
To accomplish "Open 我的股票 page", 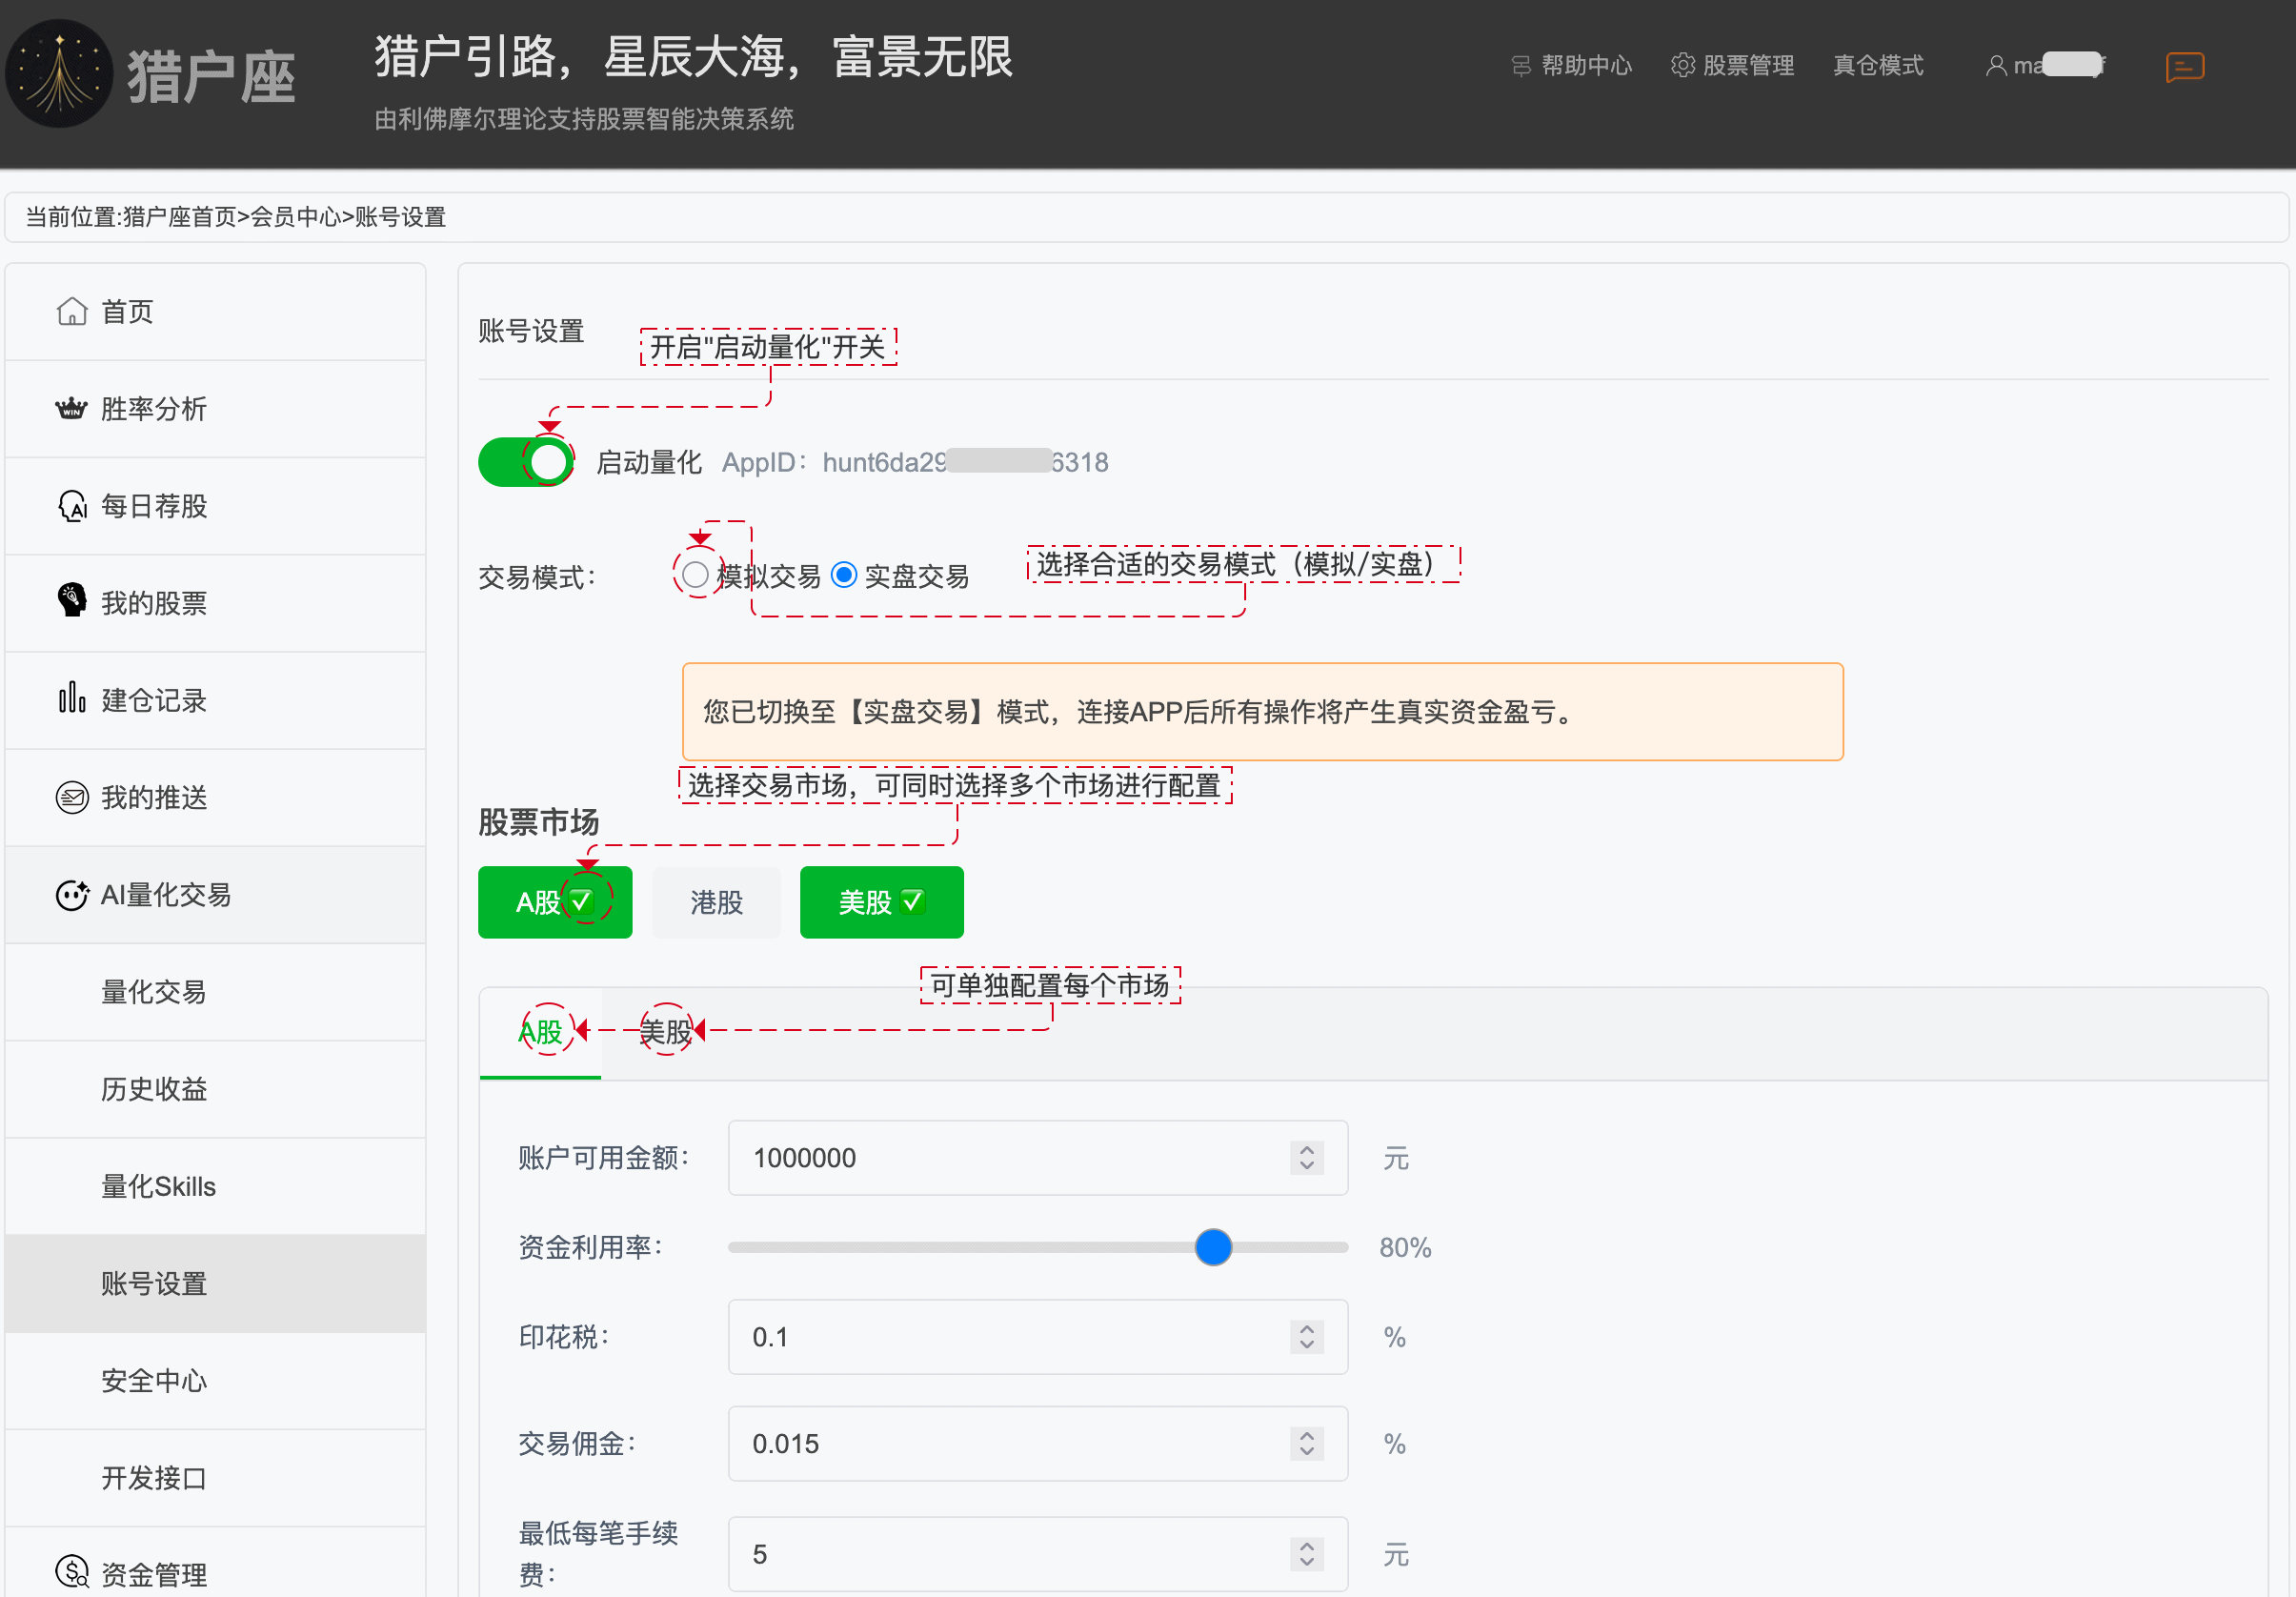I will [215, 603].
